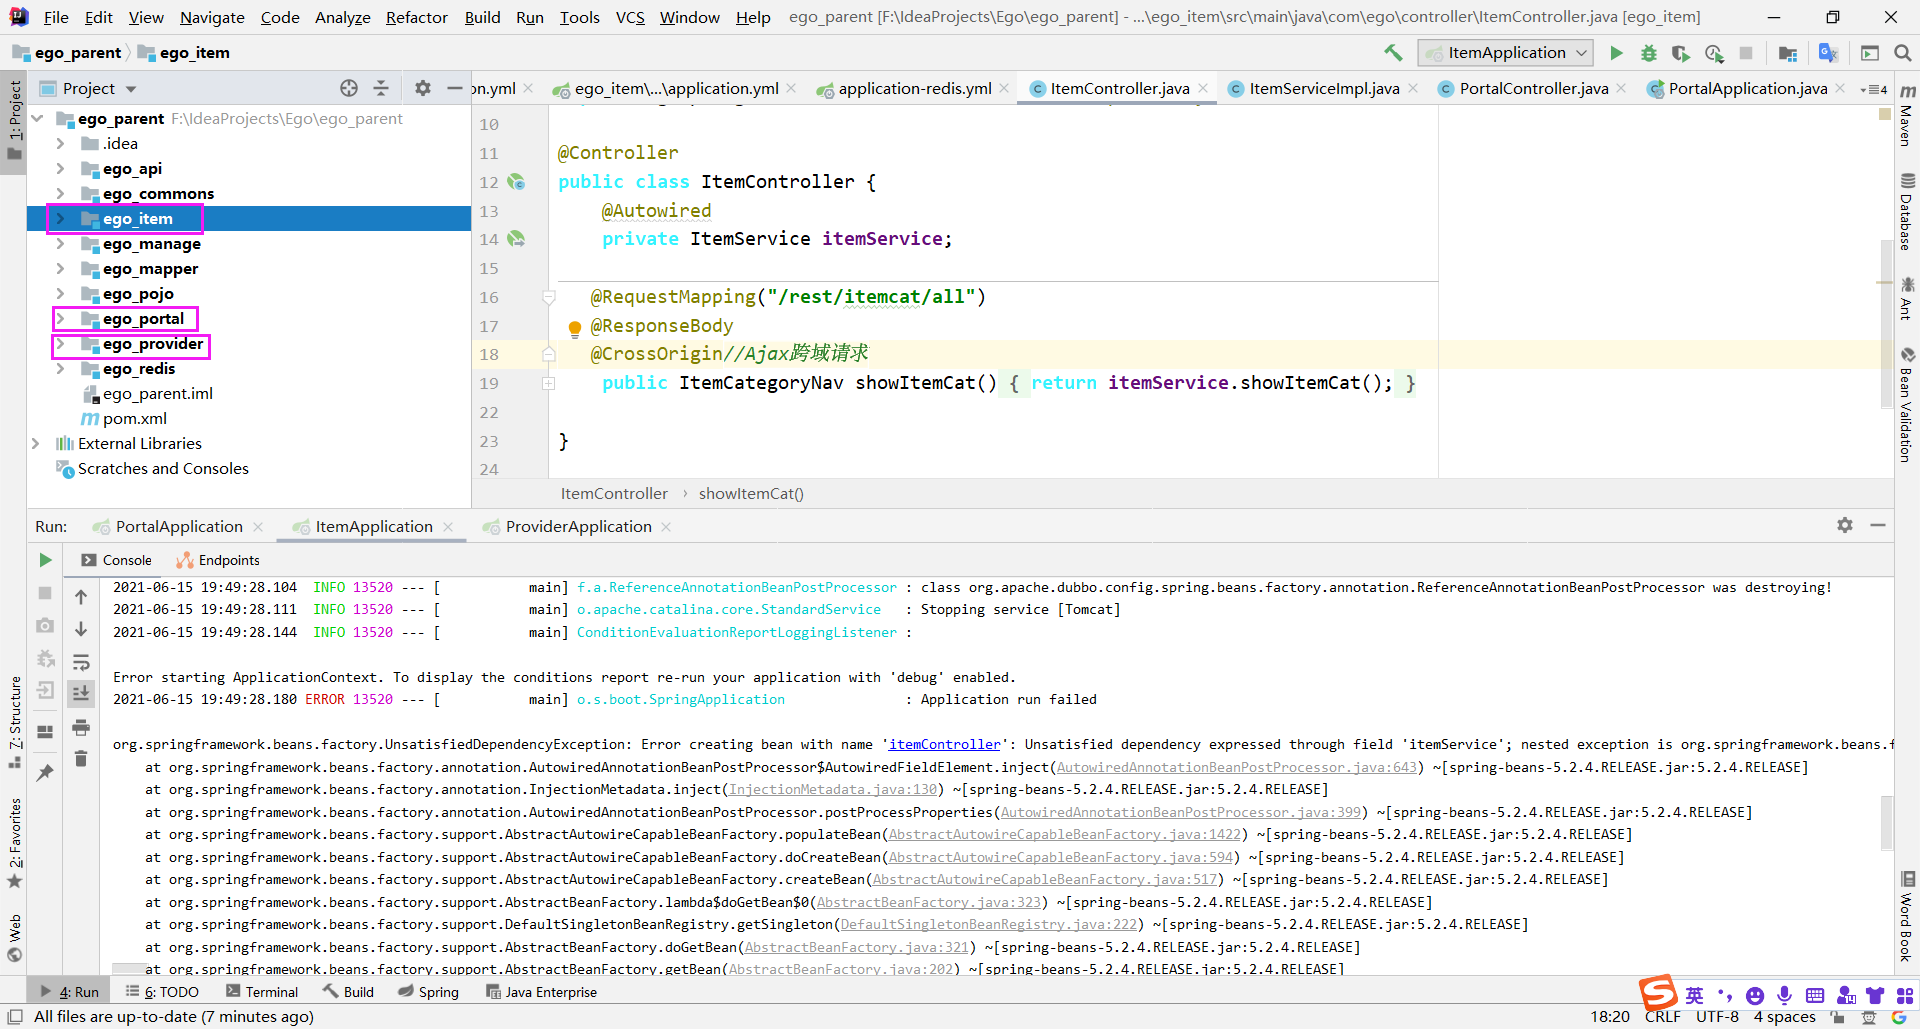The image size is (1920, 1029).
Task: Click CRLF line separator in status bar
Action: click(x=1662, y=1016)
